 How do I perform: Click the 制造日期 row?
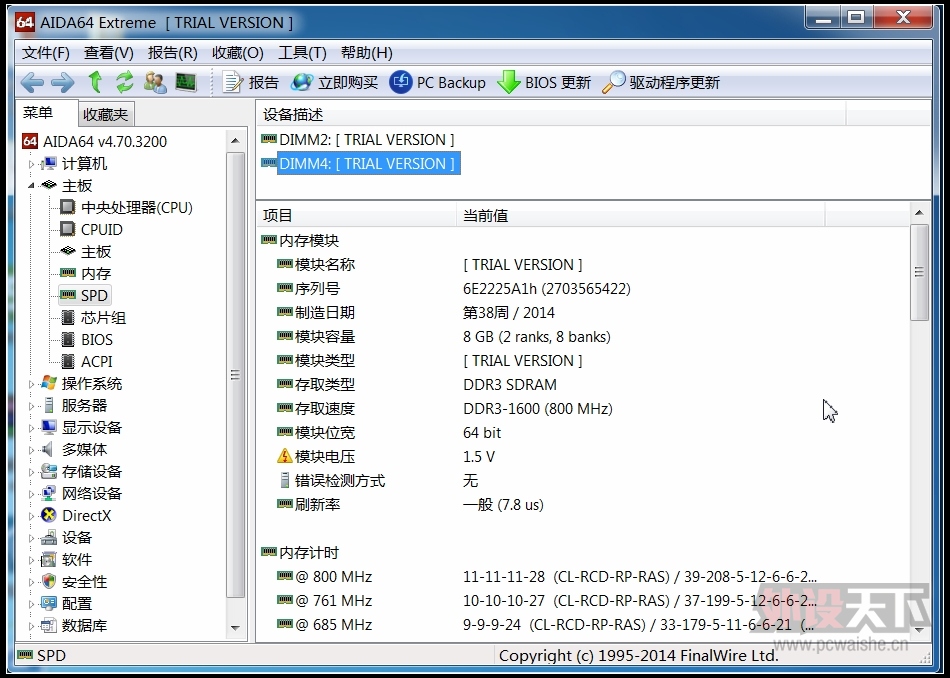tap(583, 313)
